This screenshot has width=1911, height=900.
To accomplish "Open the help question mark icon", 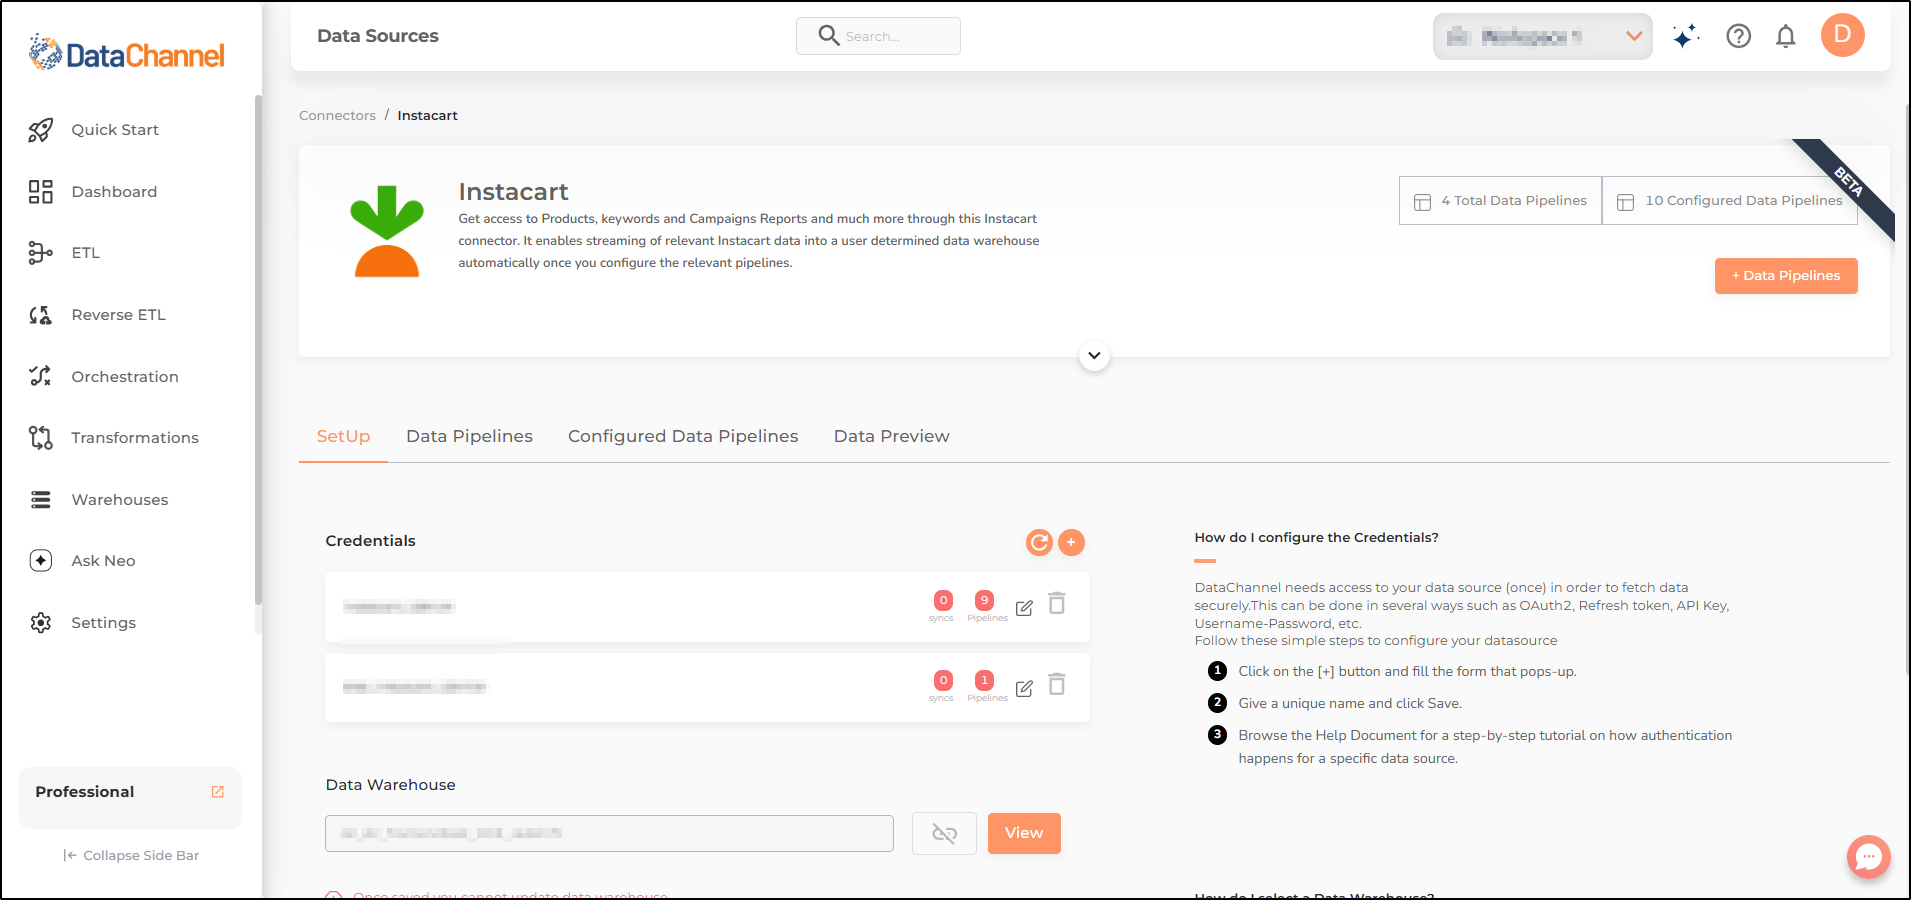I will (x=1739, y=36).
